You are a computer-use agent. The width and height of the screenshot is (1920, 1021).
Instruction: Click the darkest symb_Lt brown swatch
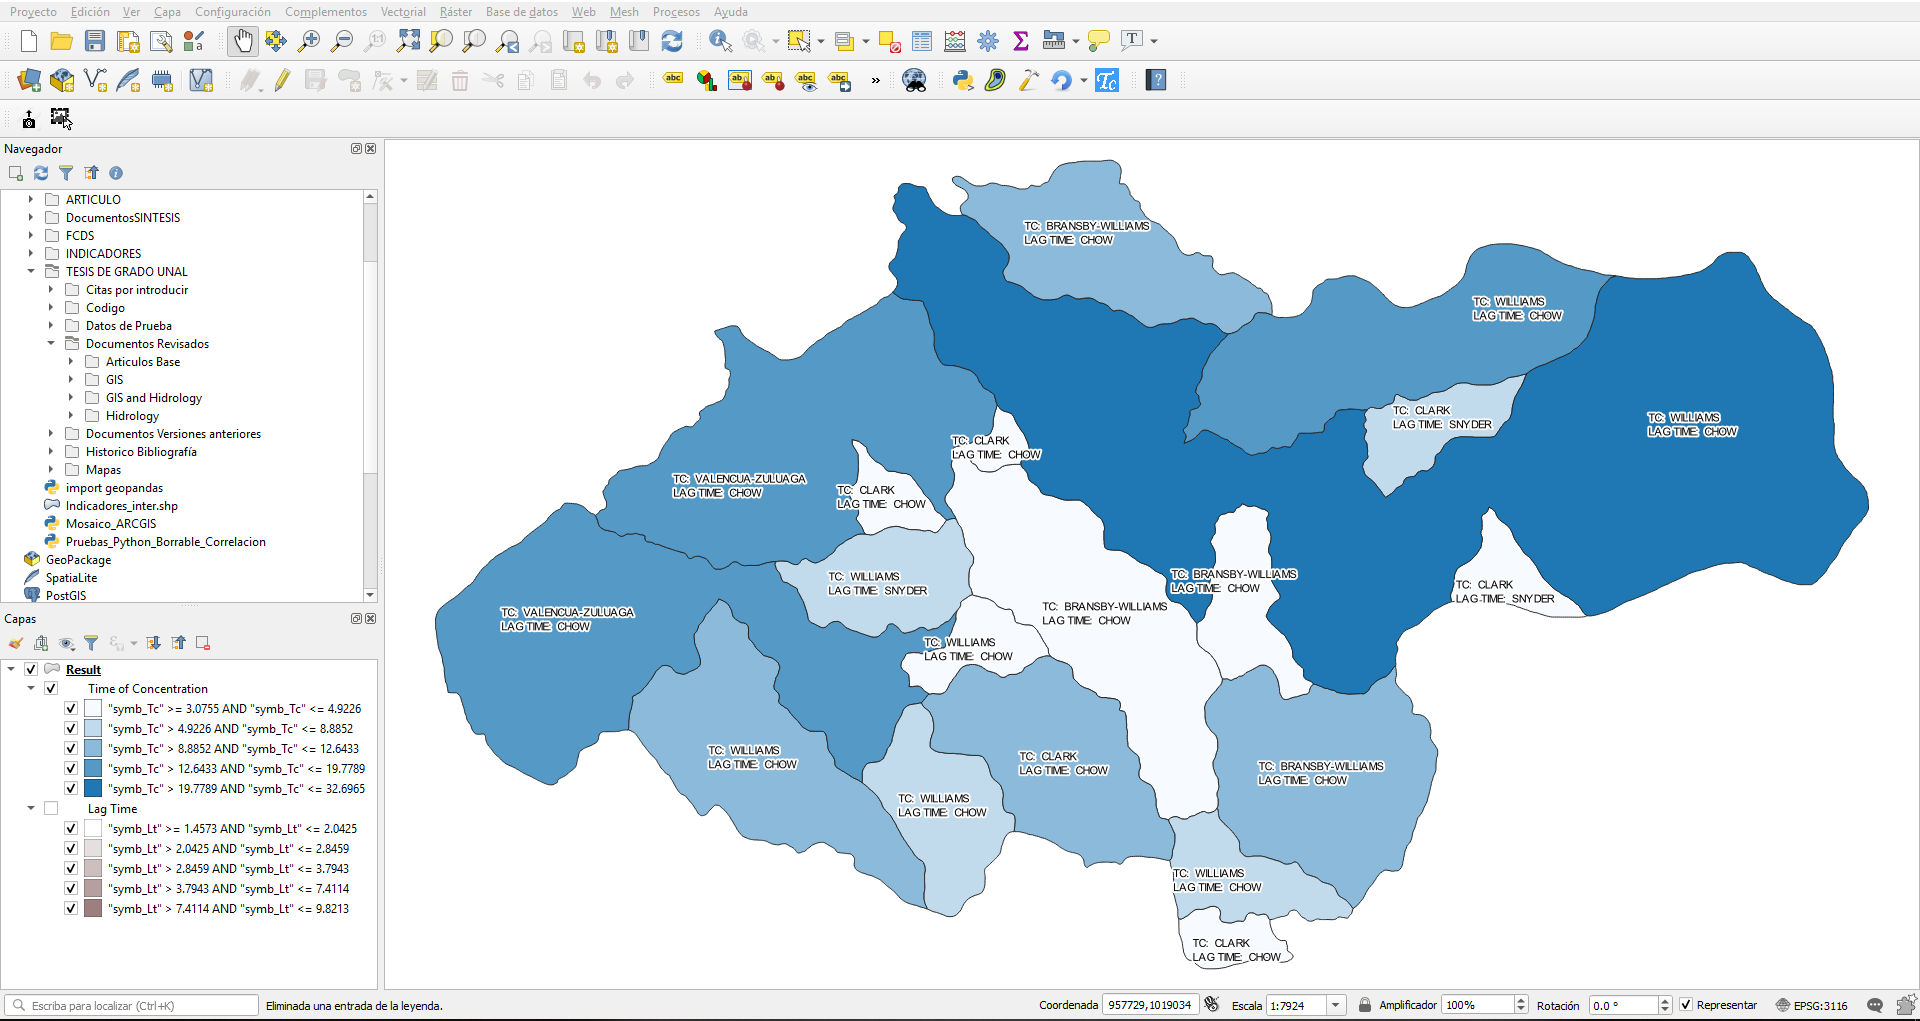click(93, 908)
